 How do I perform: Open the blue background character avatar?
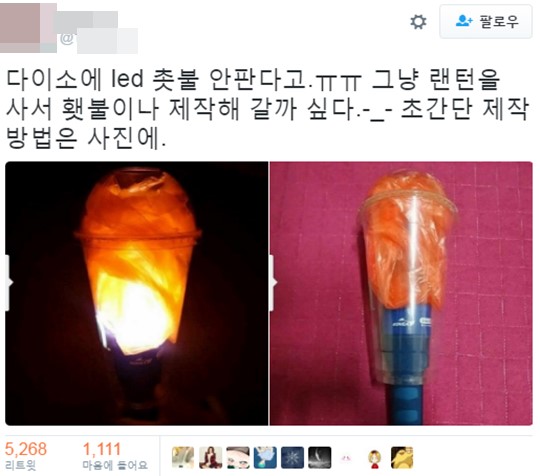(265, 457)
